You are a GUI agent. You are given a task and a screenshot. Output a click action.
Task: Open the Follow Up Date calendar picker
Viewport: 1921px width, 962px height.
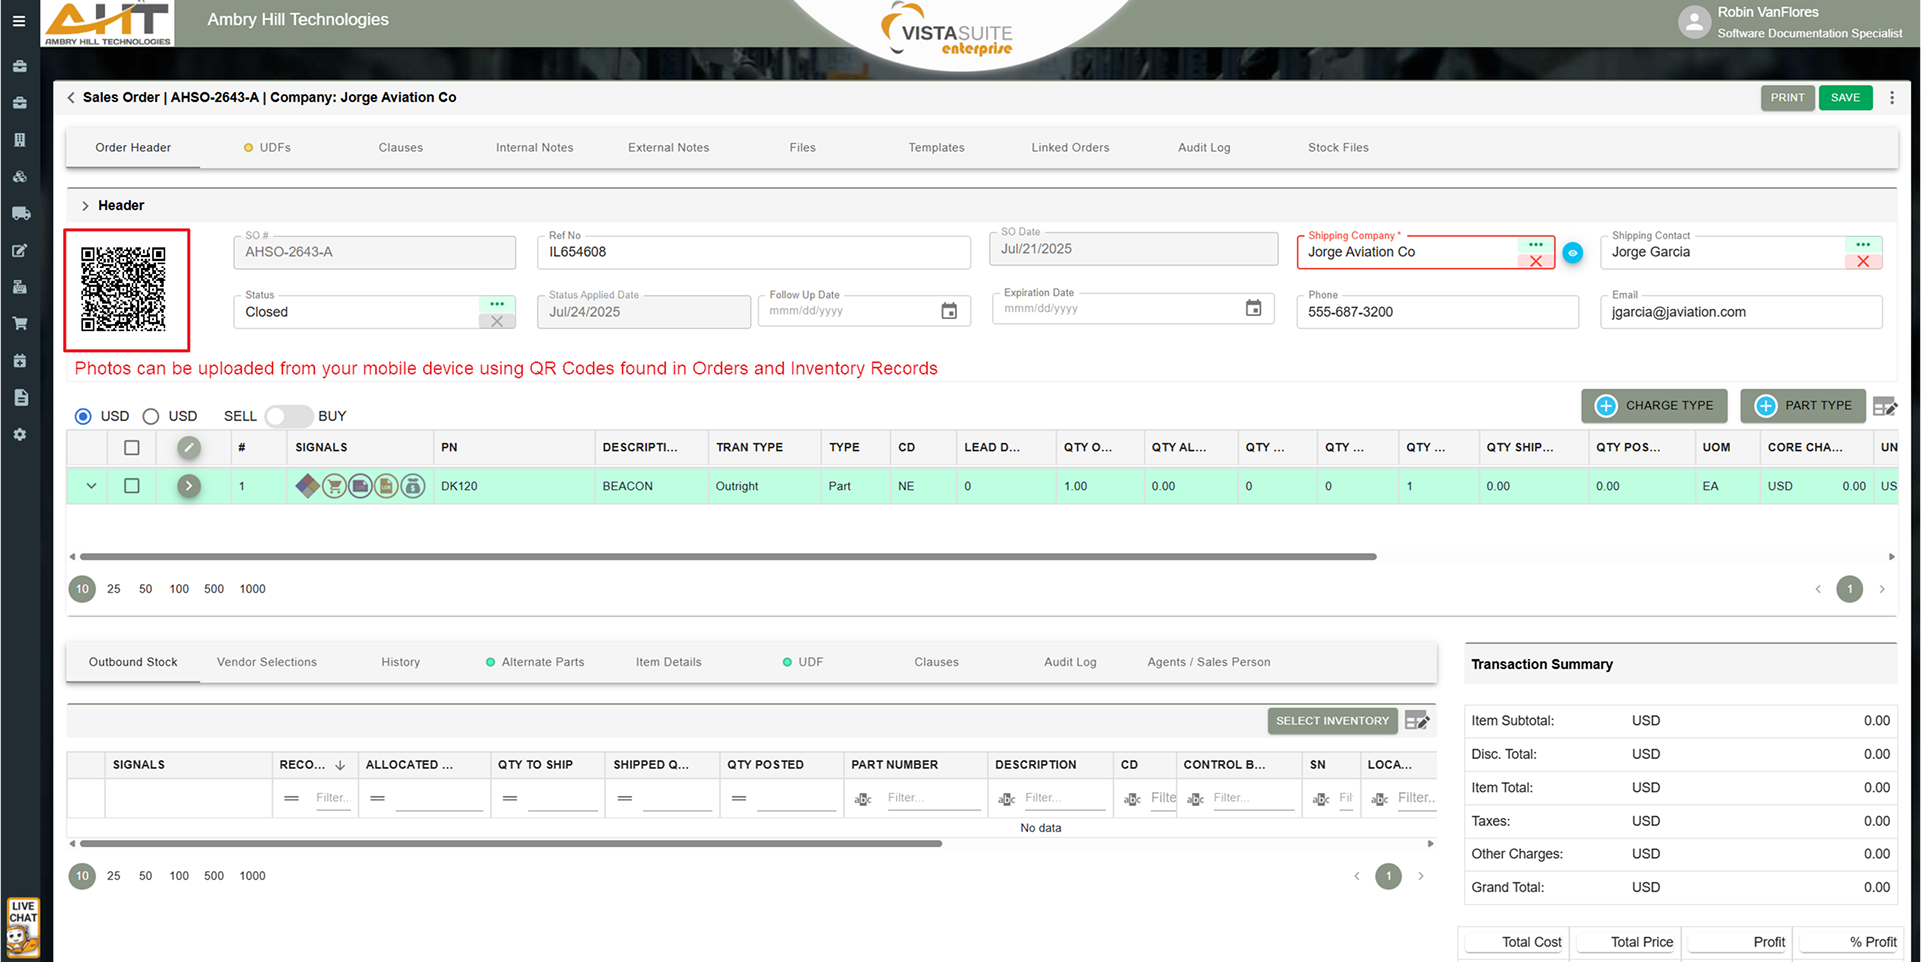click(x=948, y=312)
